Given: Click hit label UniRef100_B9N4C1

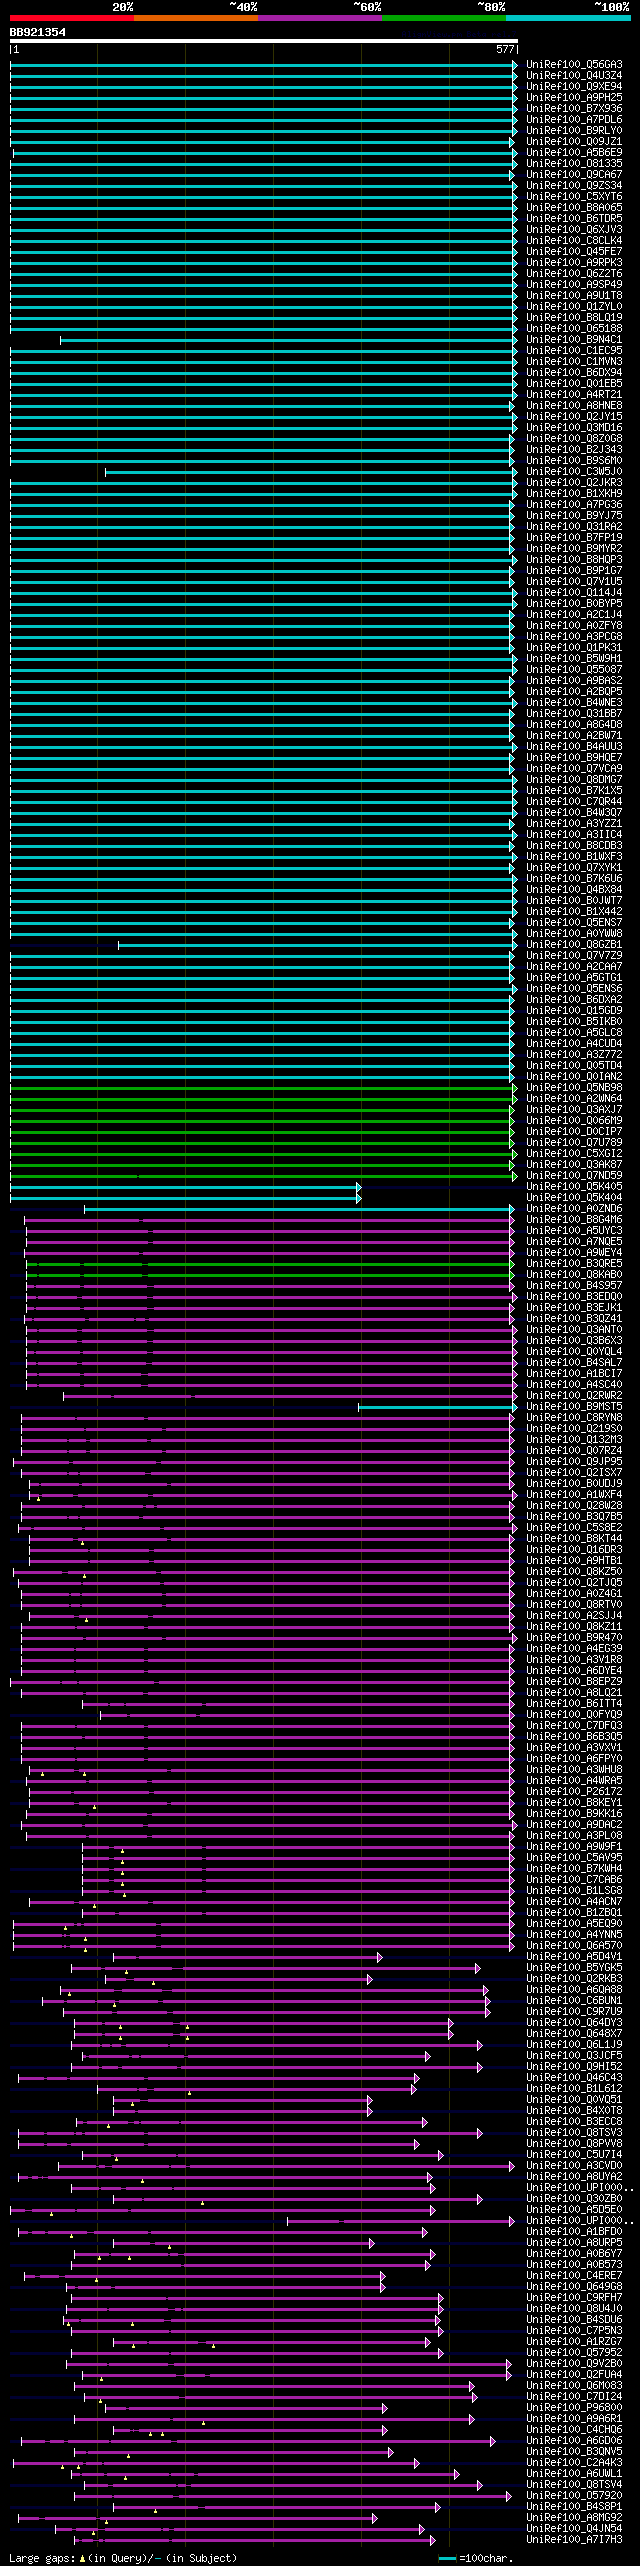Looking at the screenshot, I should coord(574,339).
